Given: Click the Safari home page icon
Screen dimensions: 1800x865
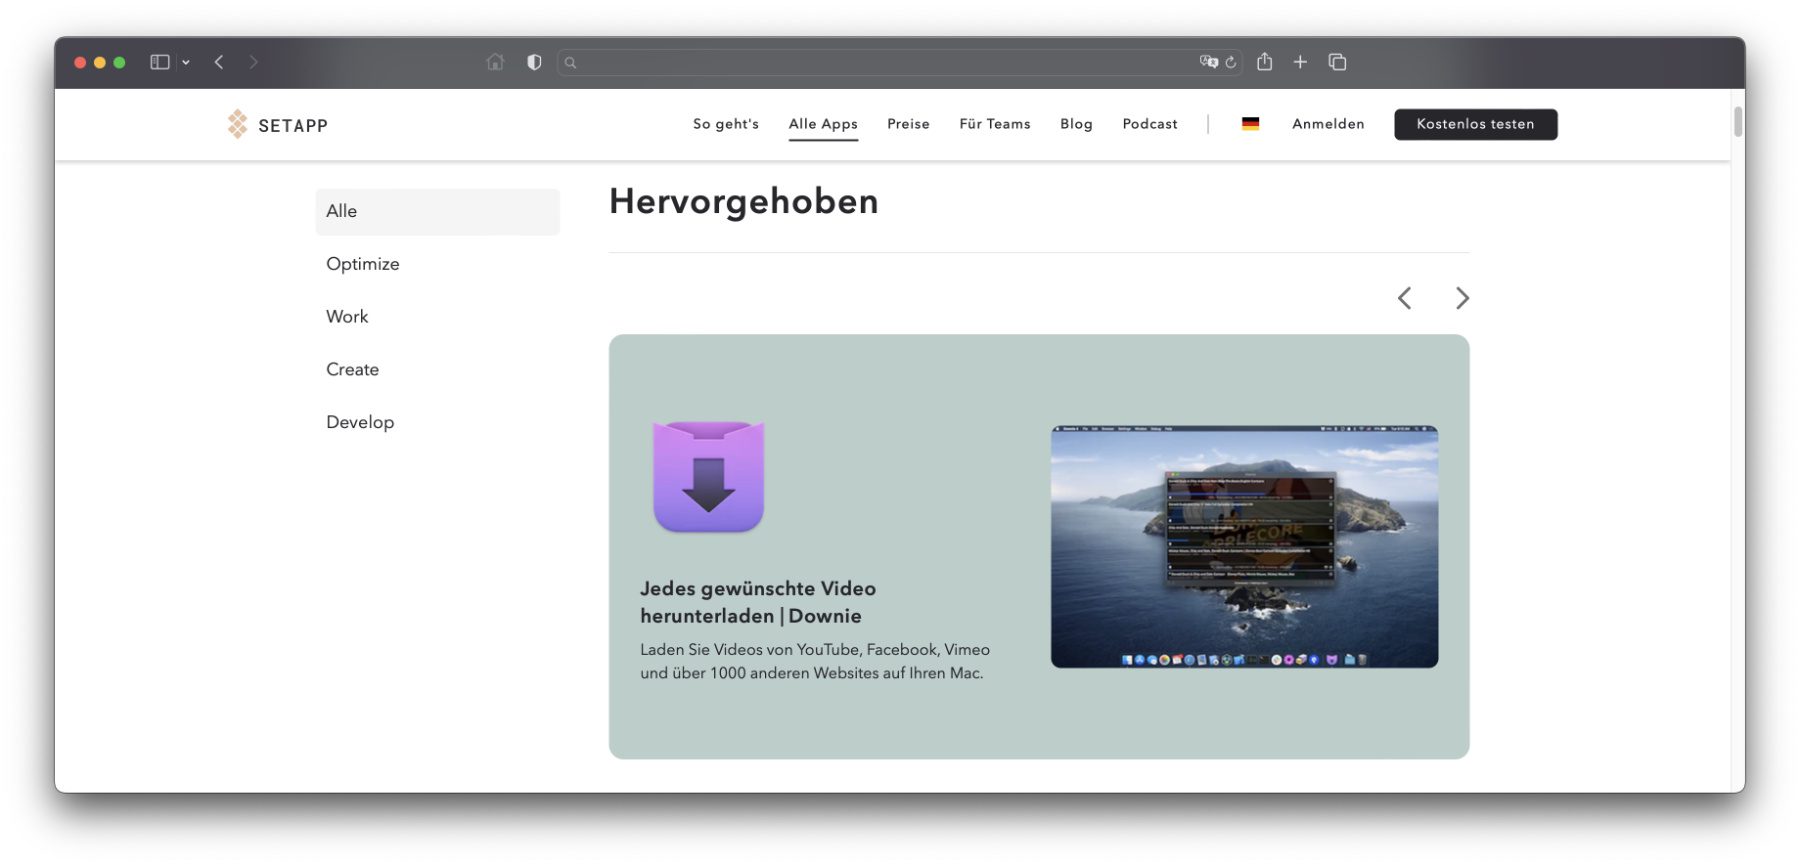Looking at the screenshot, I should [x=495, y=62].
